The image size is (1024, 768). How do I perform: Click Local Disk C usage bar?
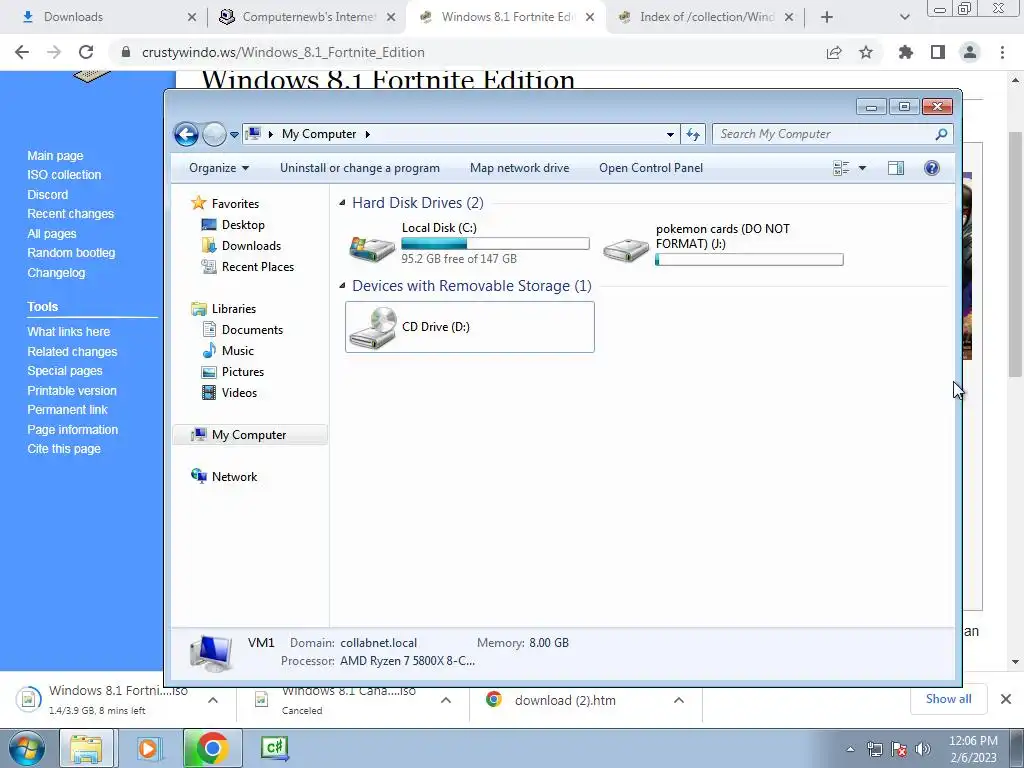pyautogui.click(x=495, y=244)
